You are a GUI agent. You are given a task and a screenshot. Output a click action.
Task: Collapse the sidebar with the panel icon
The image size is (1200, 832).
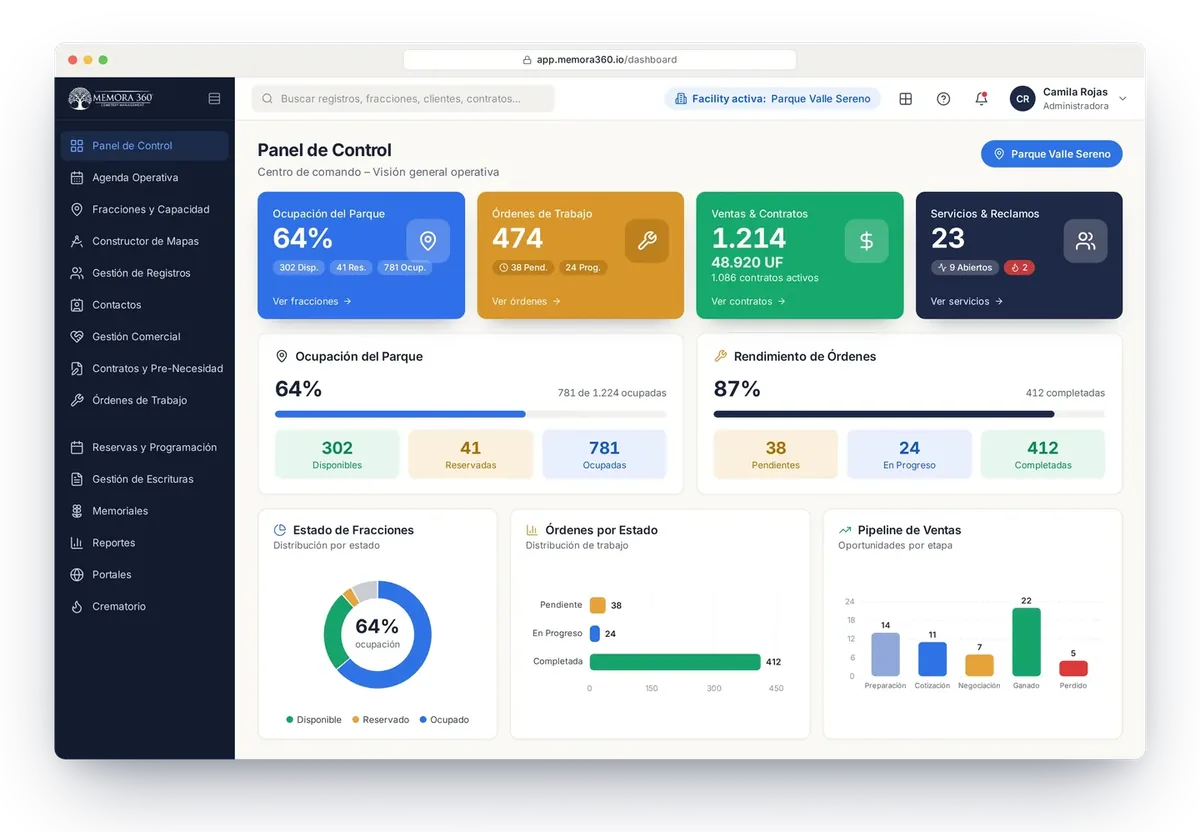pyautogui.click(x=214, y=99)
